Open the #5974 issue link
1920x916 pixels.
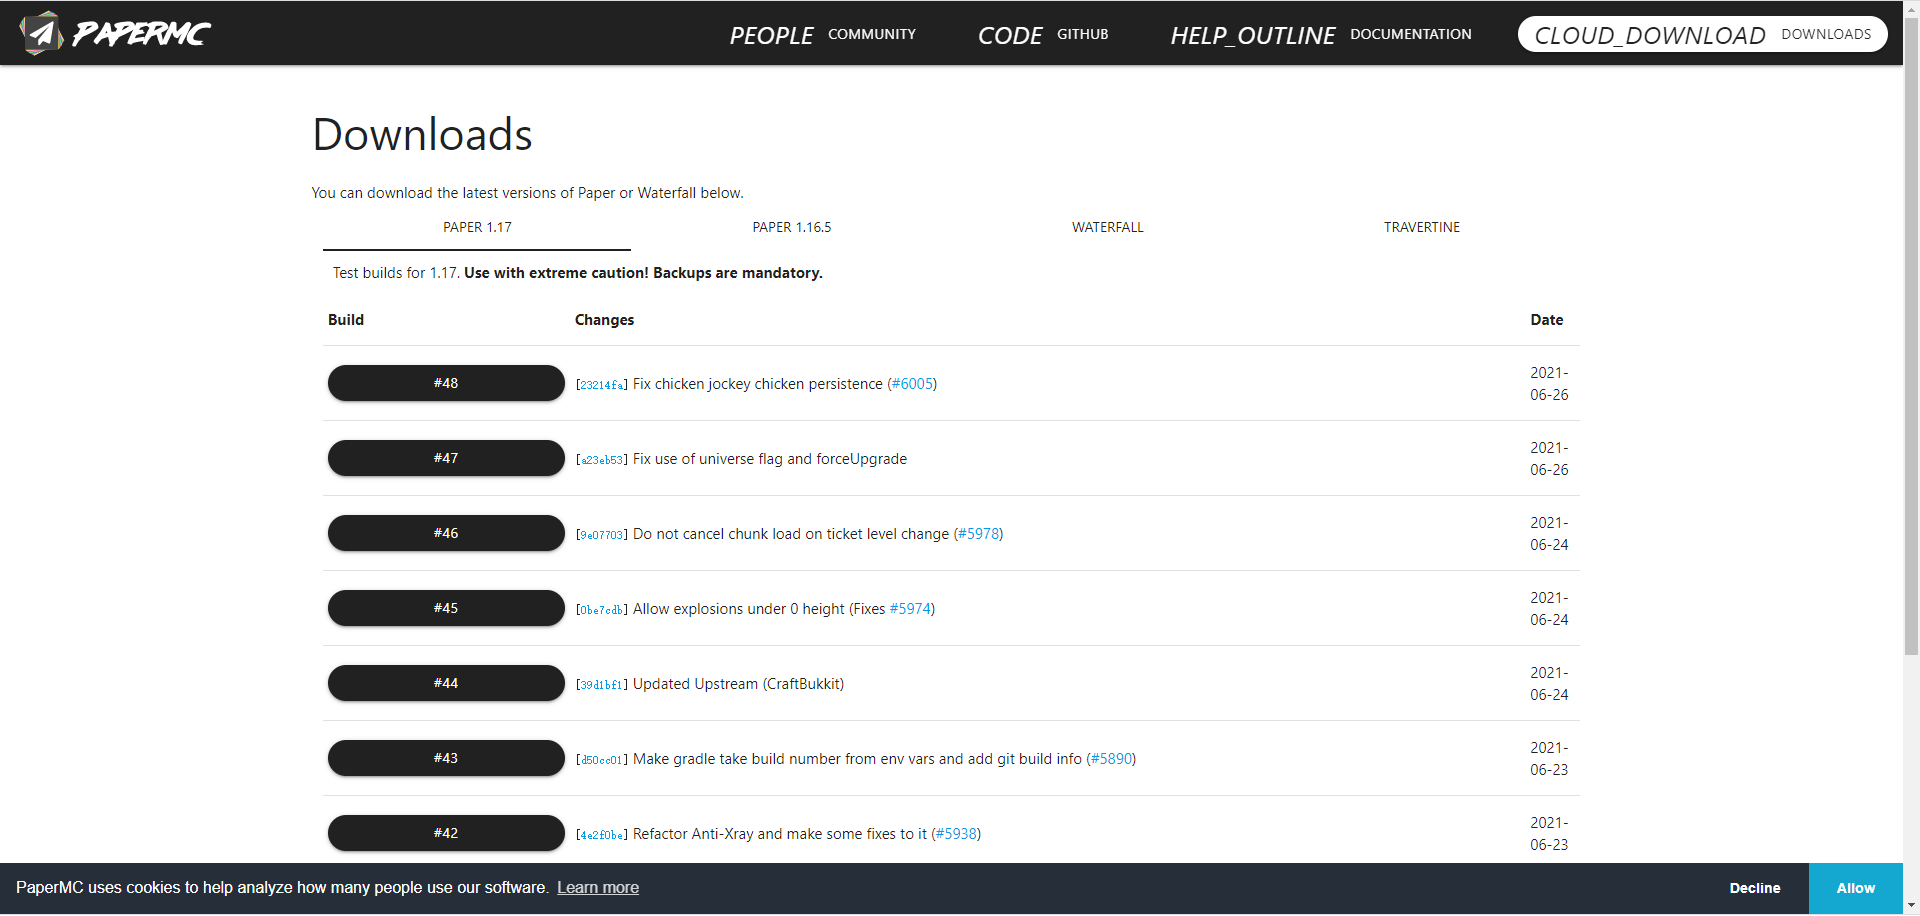click(x=910, y=609)
